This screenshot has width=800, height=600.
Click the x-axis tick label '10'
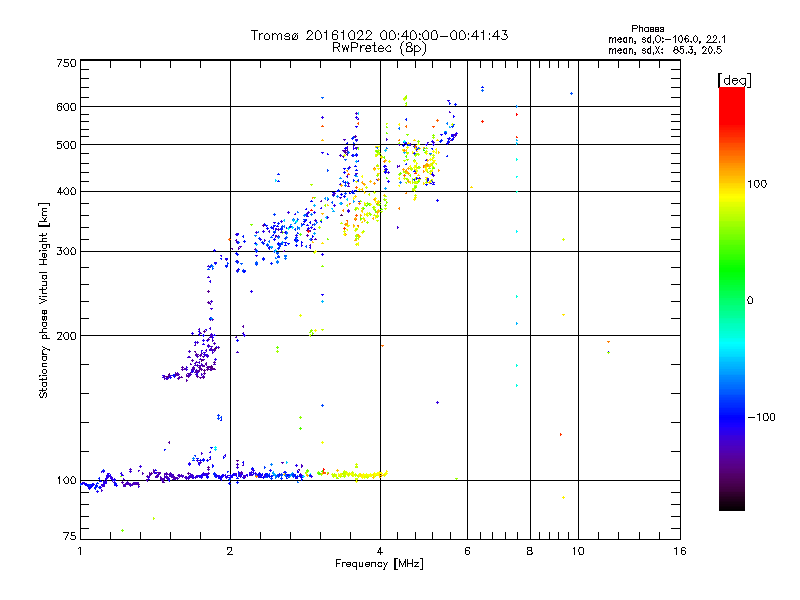coord(578,551)
